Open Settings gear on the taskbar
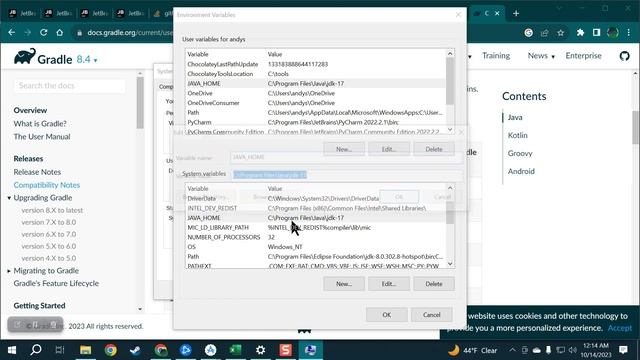Viewport: 640px width, 360px height. click(x=260, y=350)
